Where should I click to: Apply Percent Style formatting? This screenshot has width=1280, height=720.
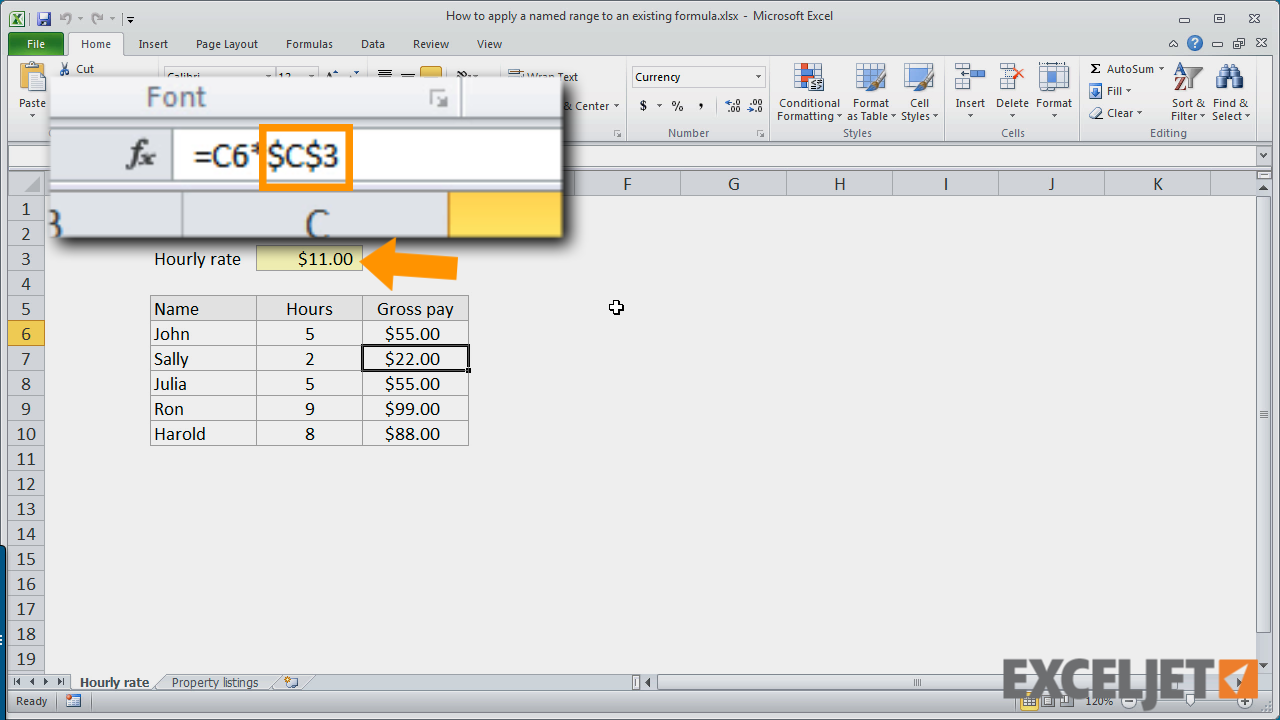677,105
